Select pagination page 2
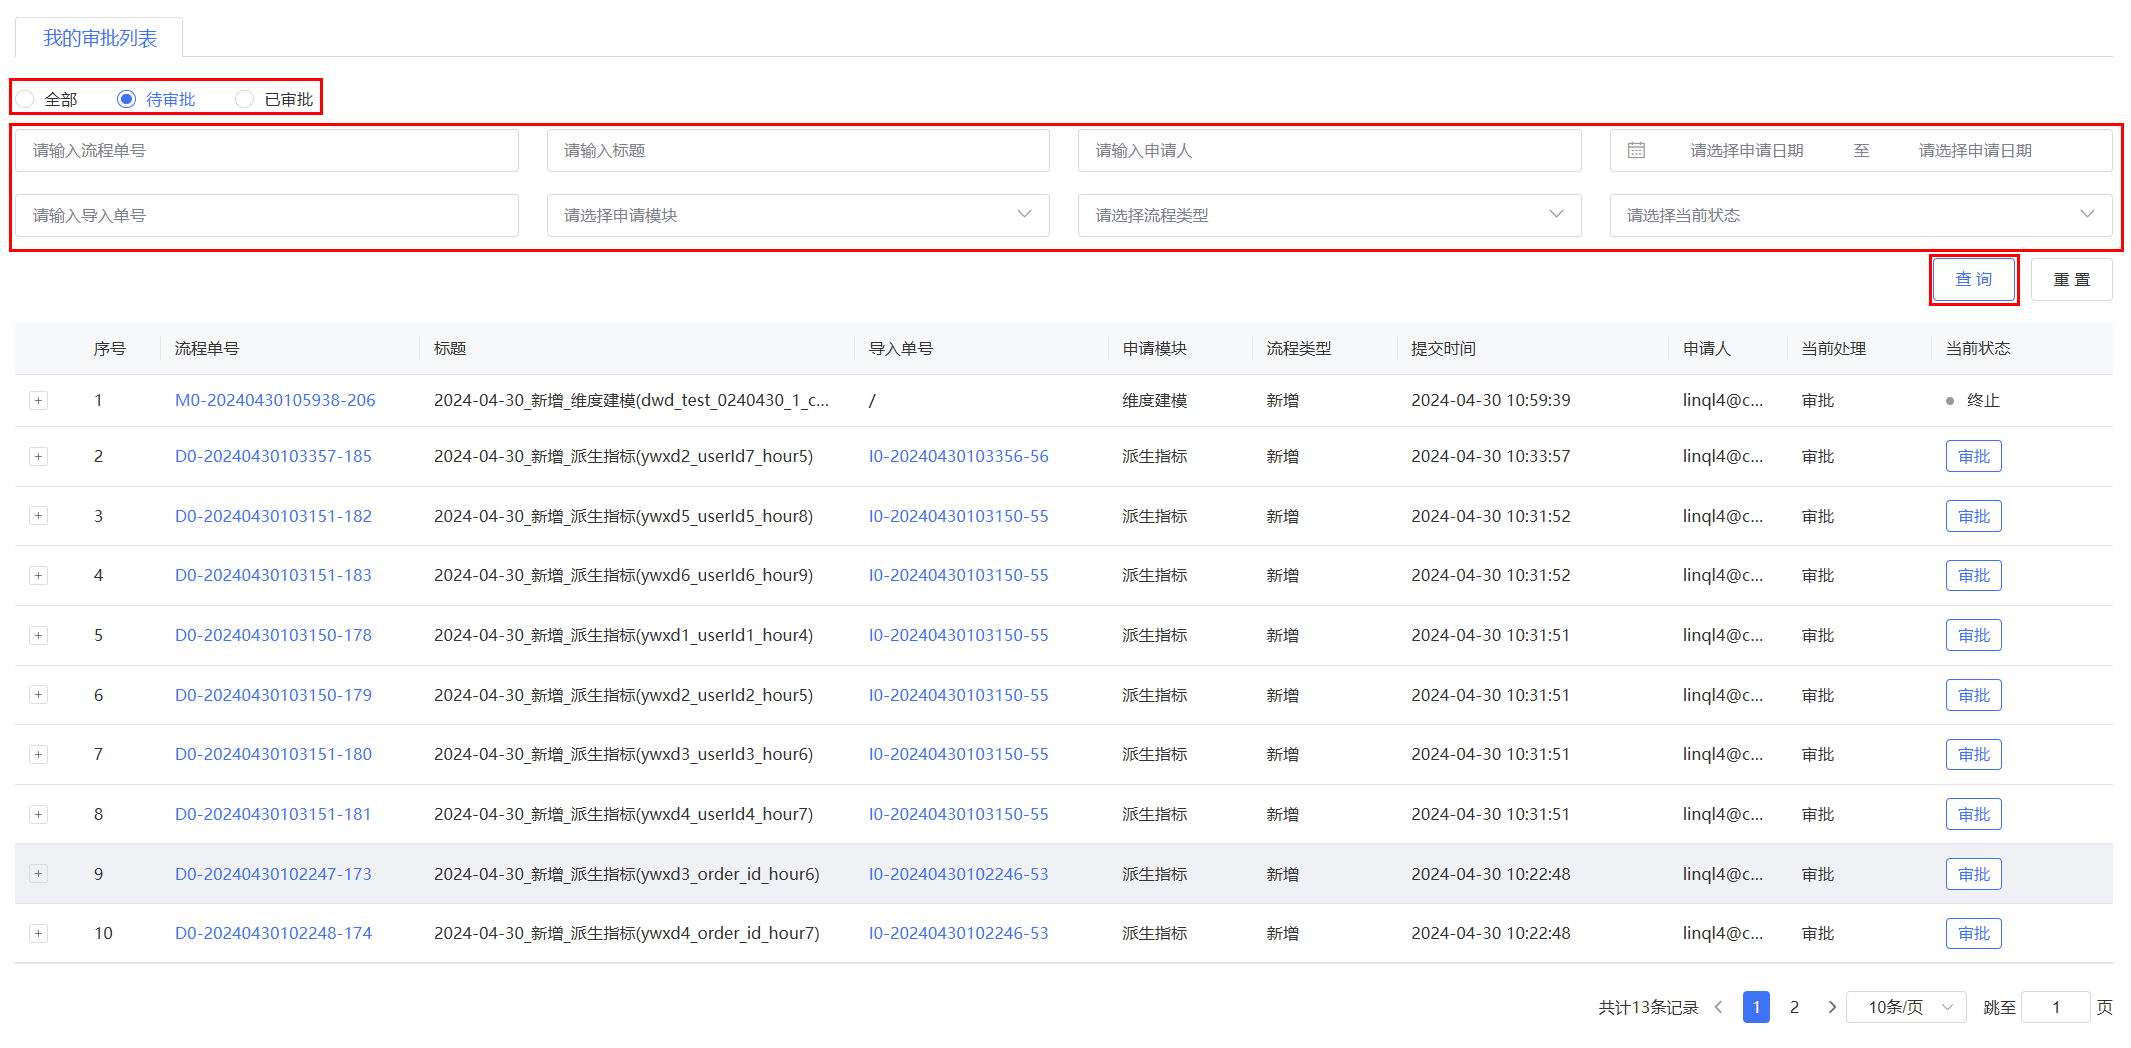 pyautogui.click(x=1794, y=1007)
